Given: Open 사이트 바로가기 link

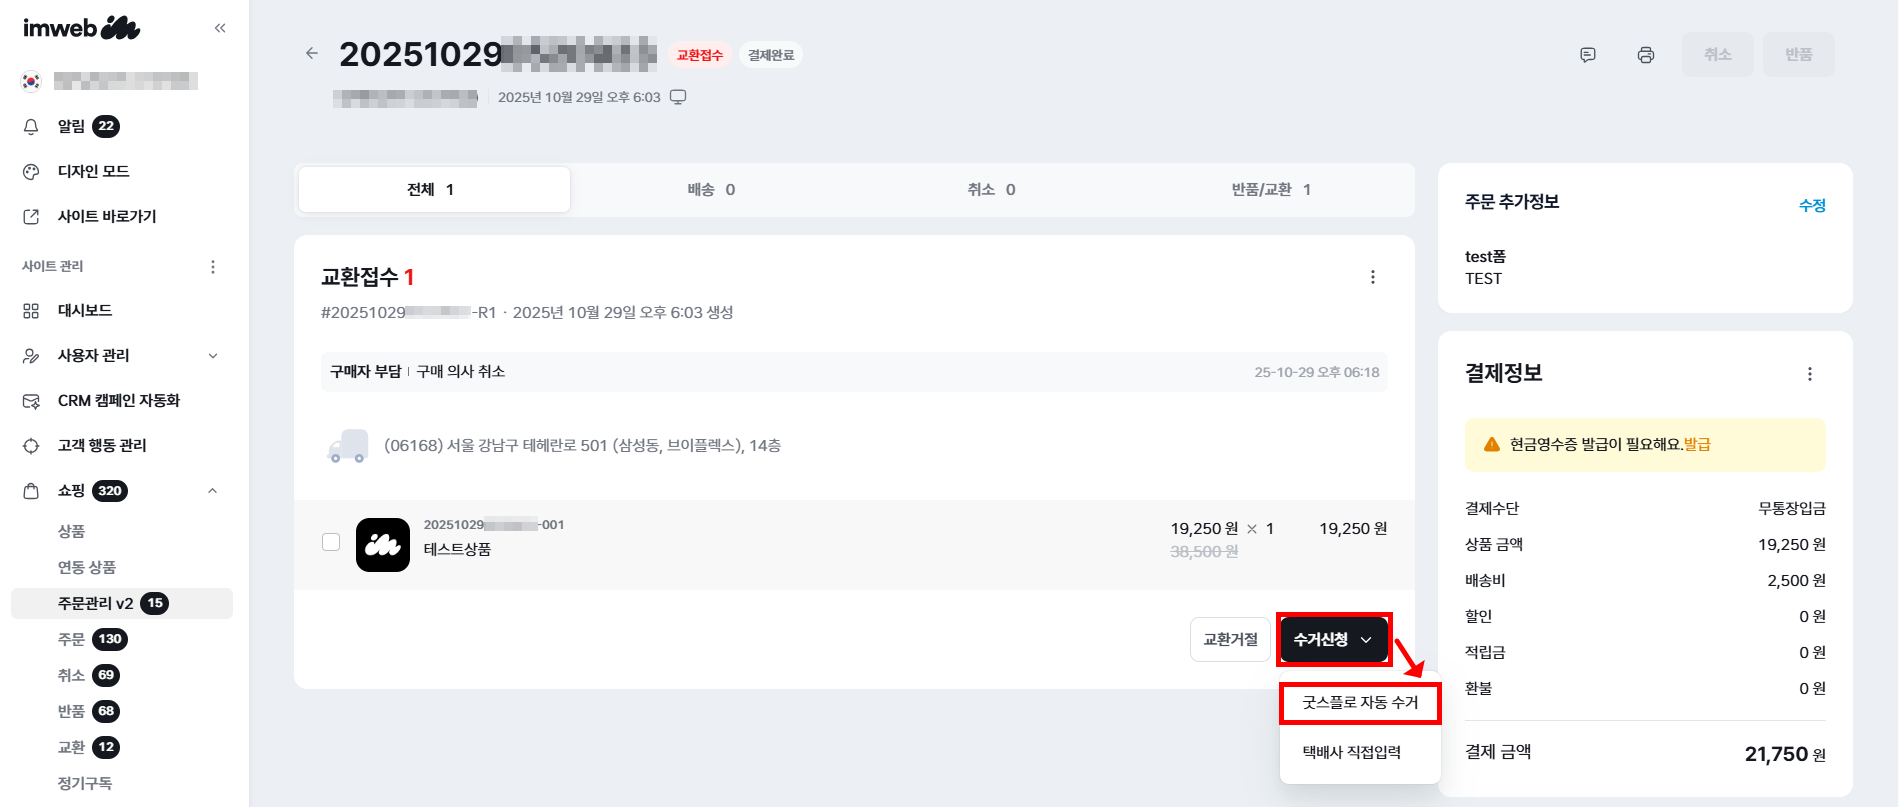Looking at the screenshot, I should [x=107, y=216].
